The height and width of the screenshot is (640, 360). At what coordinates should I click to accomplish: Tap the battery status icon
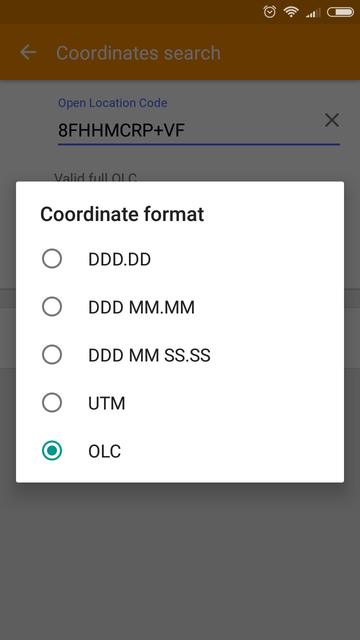click(340, 12)
